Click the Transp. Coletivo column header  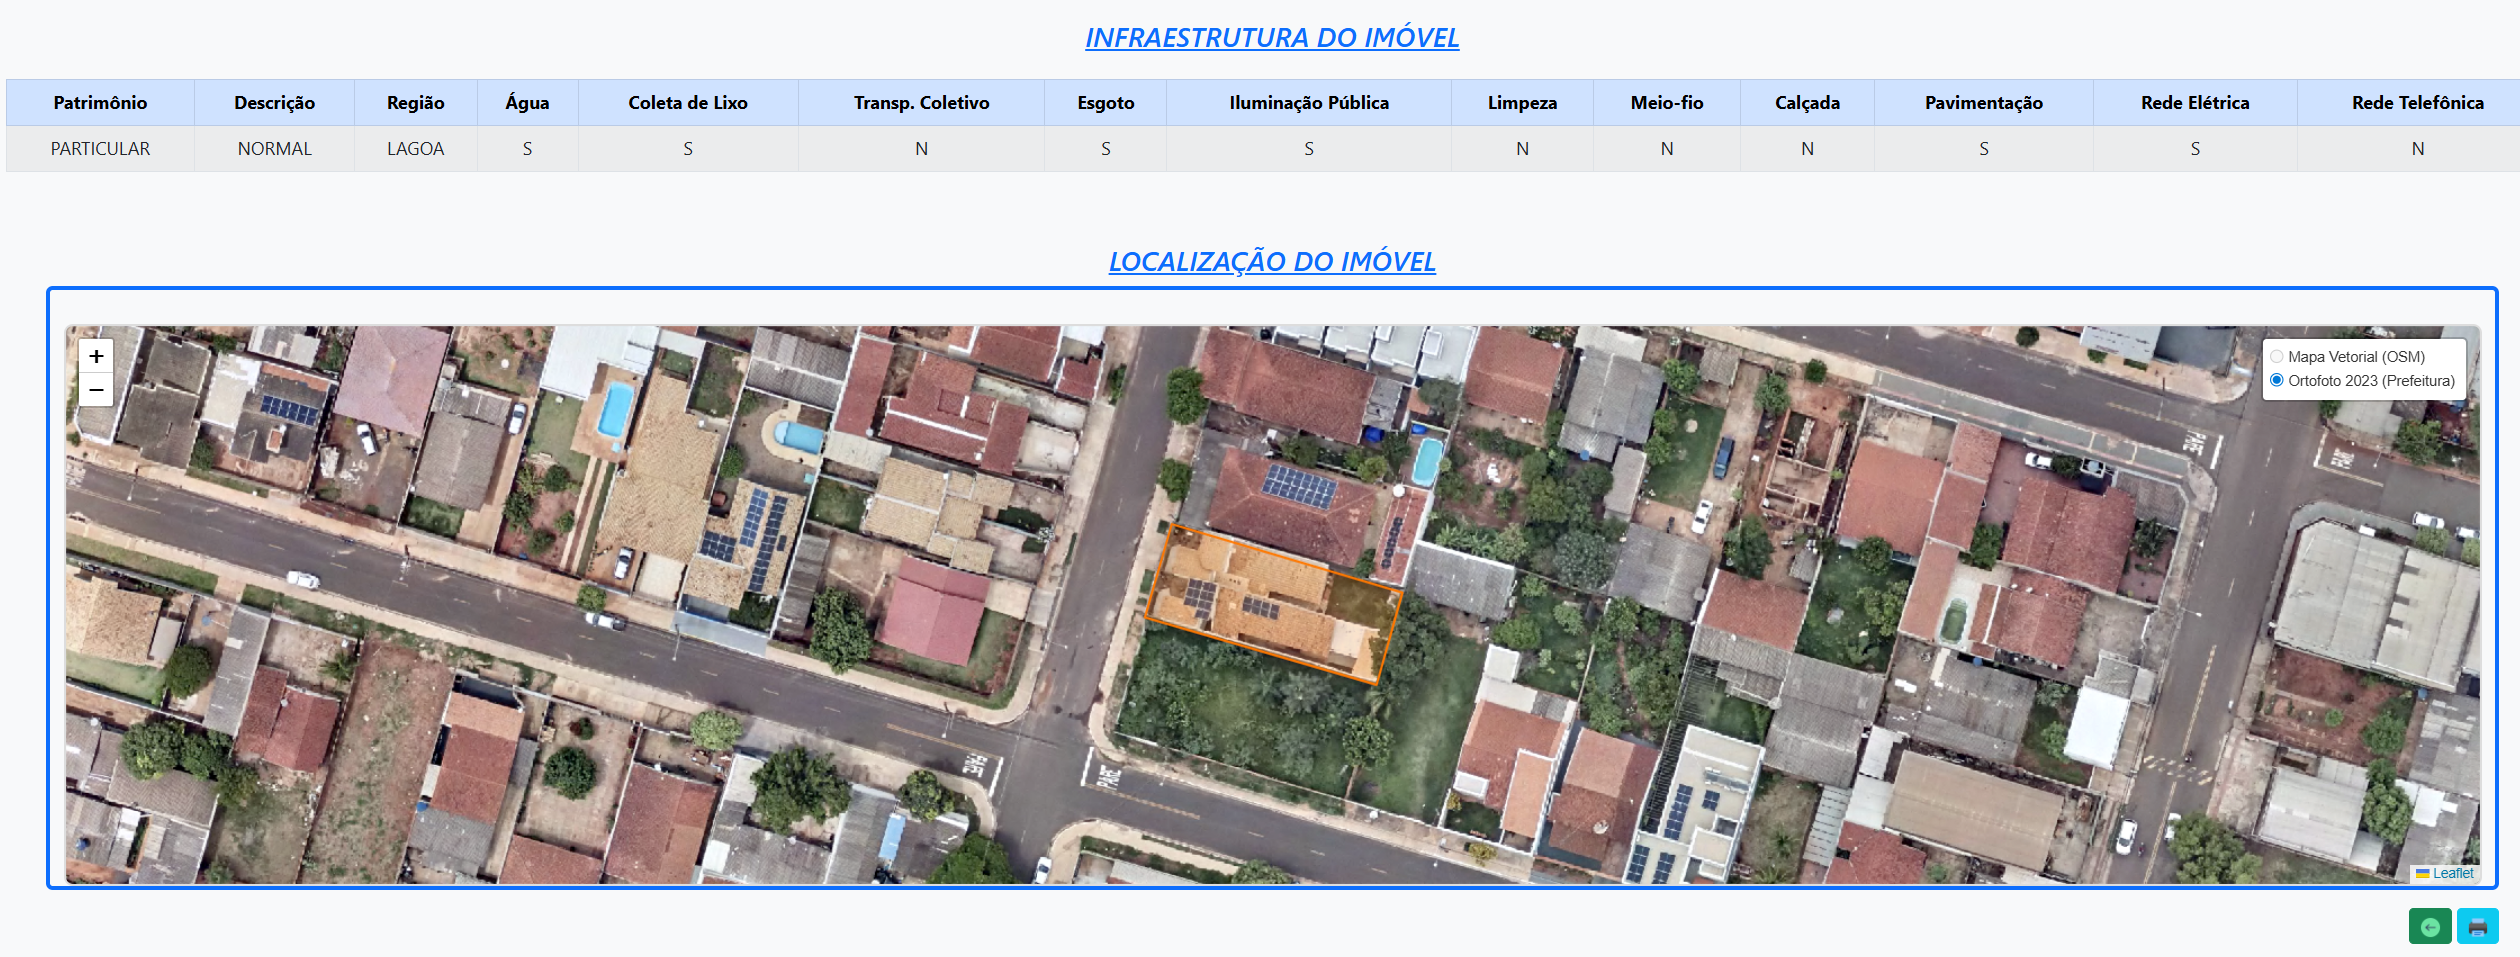921,103
